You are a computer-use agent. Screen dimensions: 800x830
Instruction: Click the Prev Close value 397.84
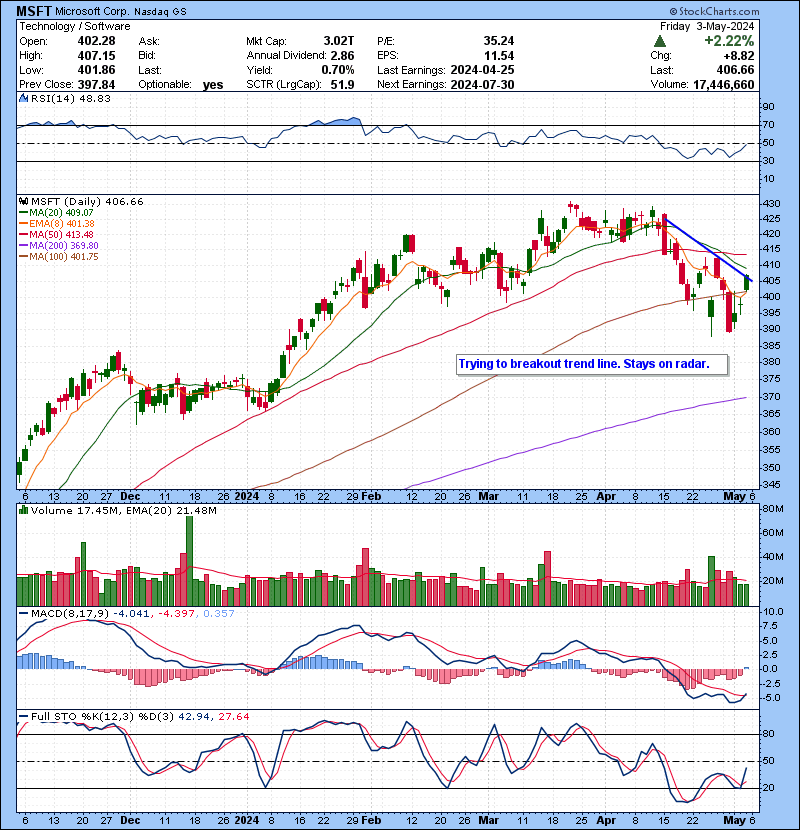point(96,85)
